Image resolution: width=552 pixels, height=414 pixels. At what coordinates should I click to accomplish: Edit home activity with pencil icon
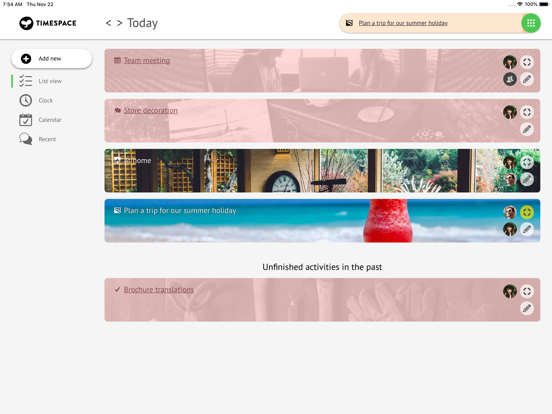[x=527, y=180]
